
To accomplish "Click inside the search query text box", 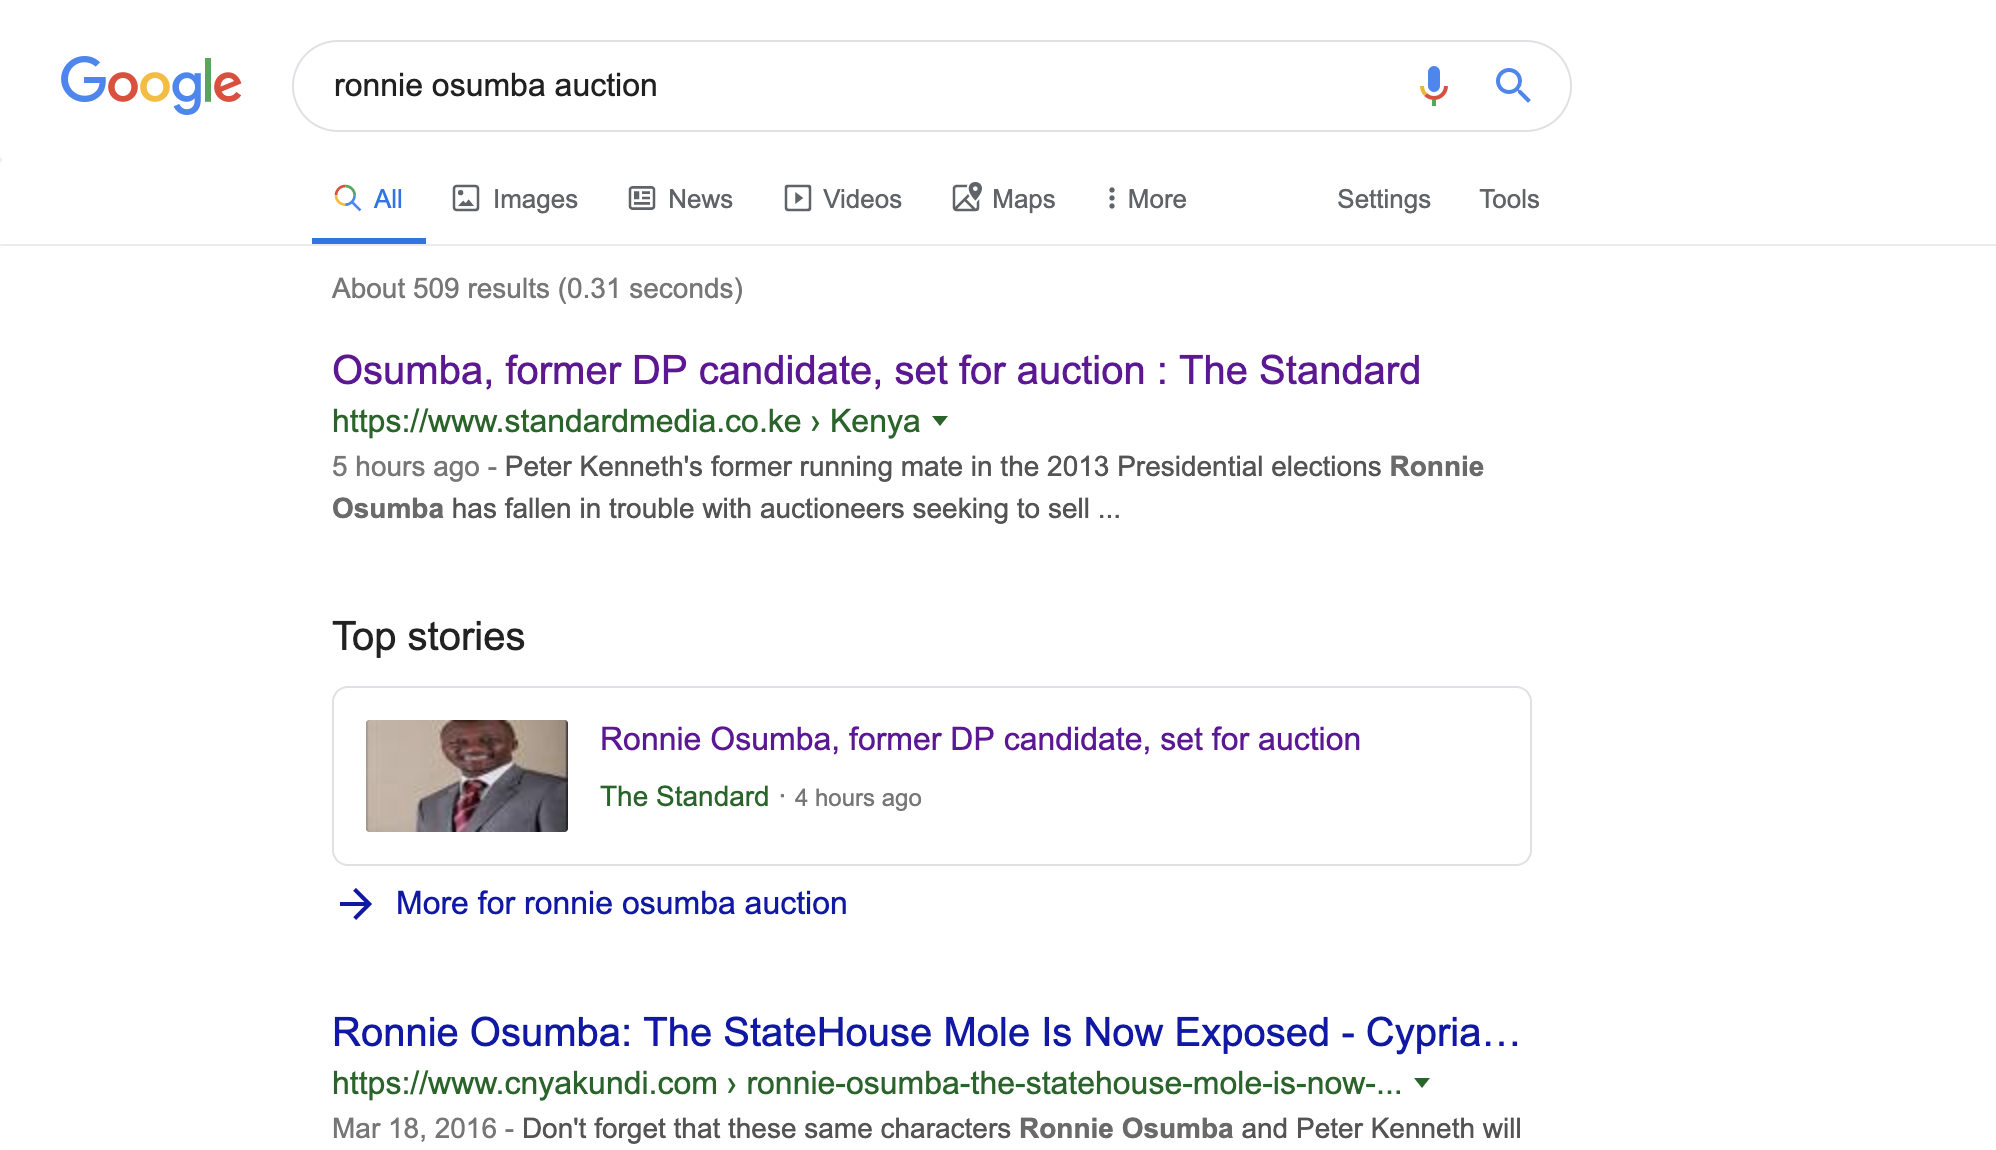I will coord(850,86).
